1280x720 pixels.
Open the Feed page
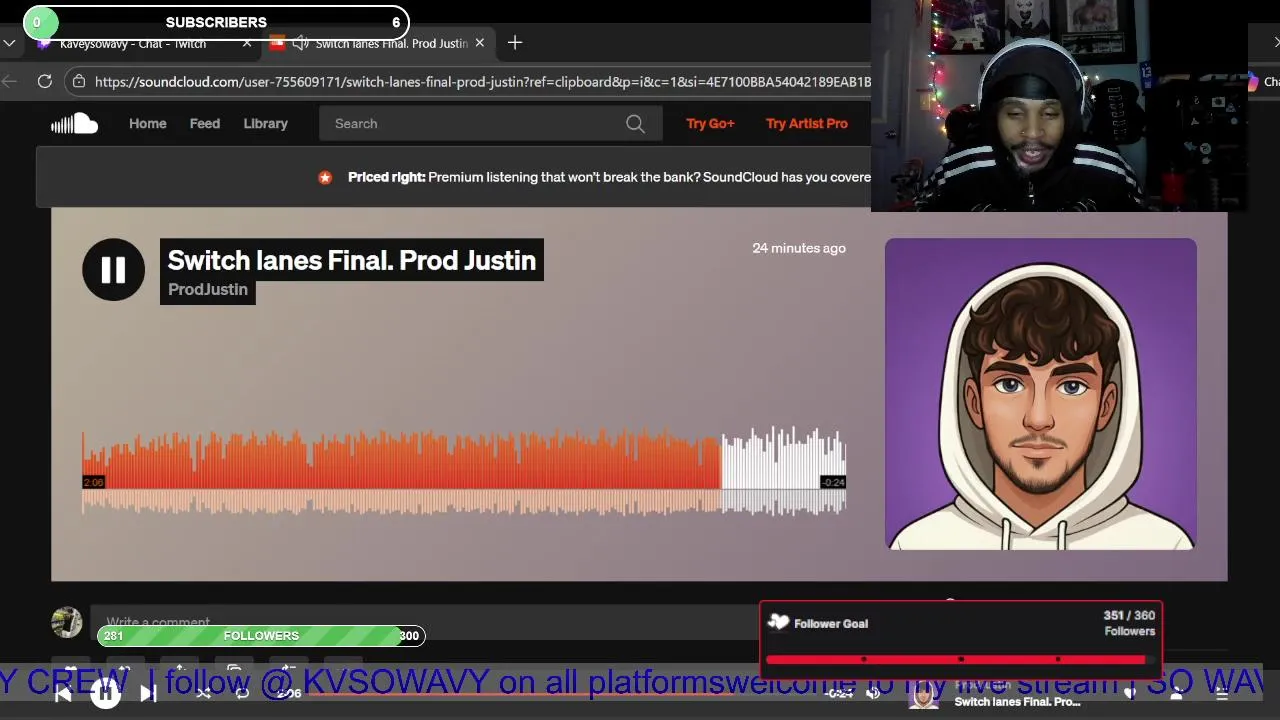pos(204,123)
